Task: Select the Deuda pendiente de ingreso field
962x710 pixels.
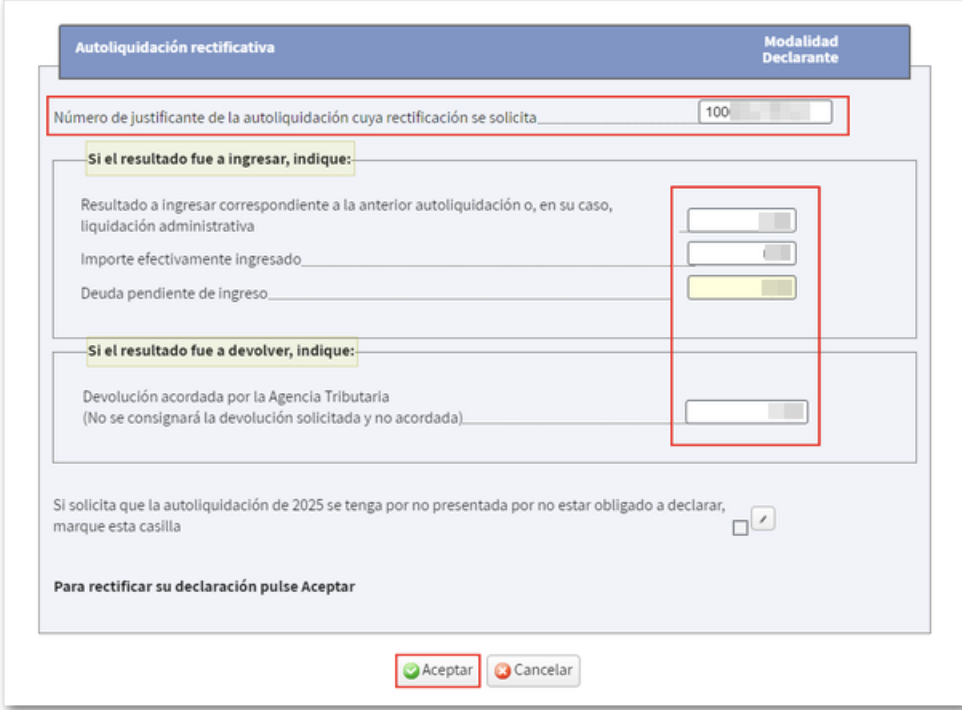Action: tap(741, 287)
